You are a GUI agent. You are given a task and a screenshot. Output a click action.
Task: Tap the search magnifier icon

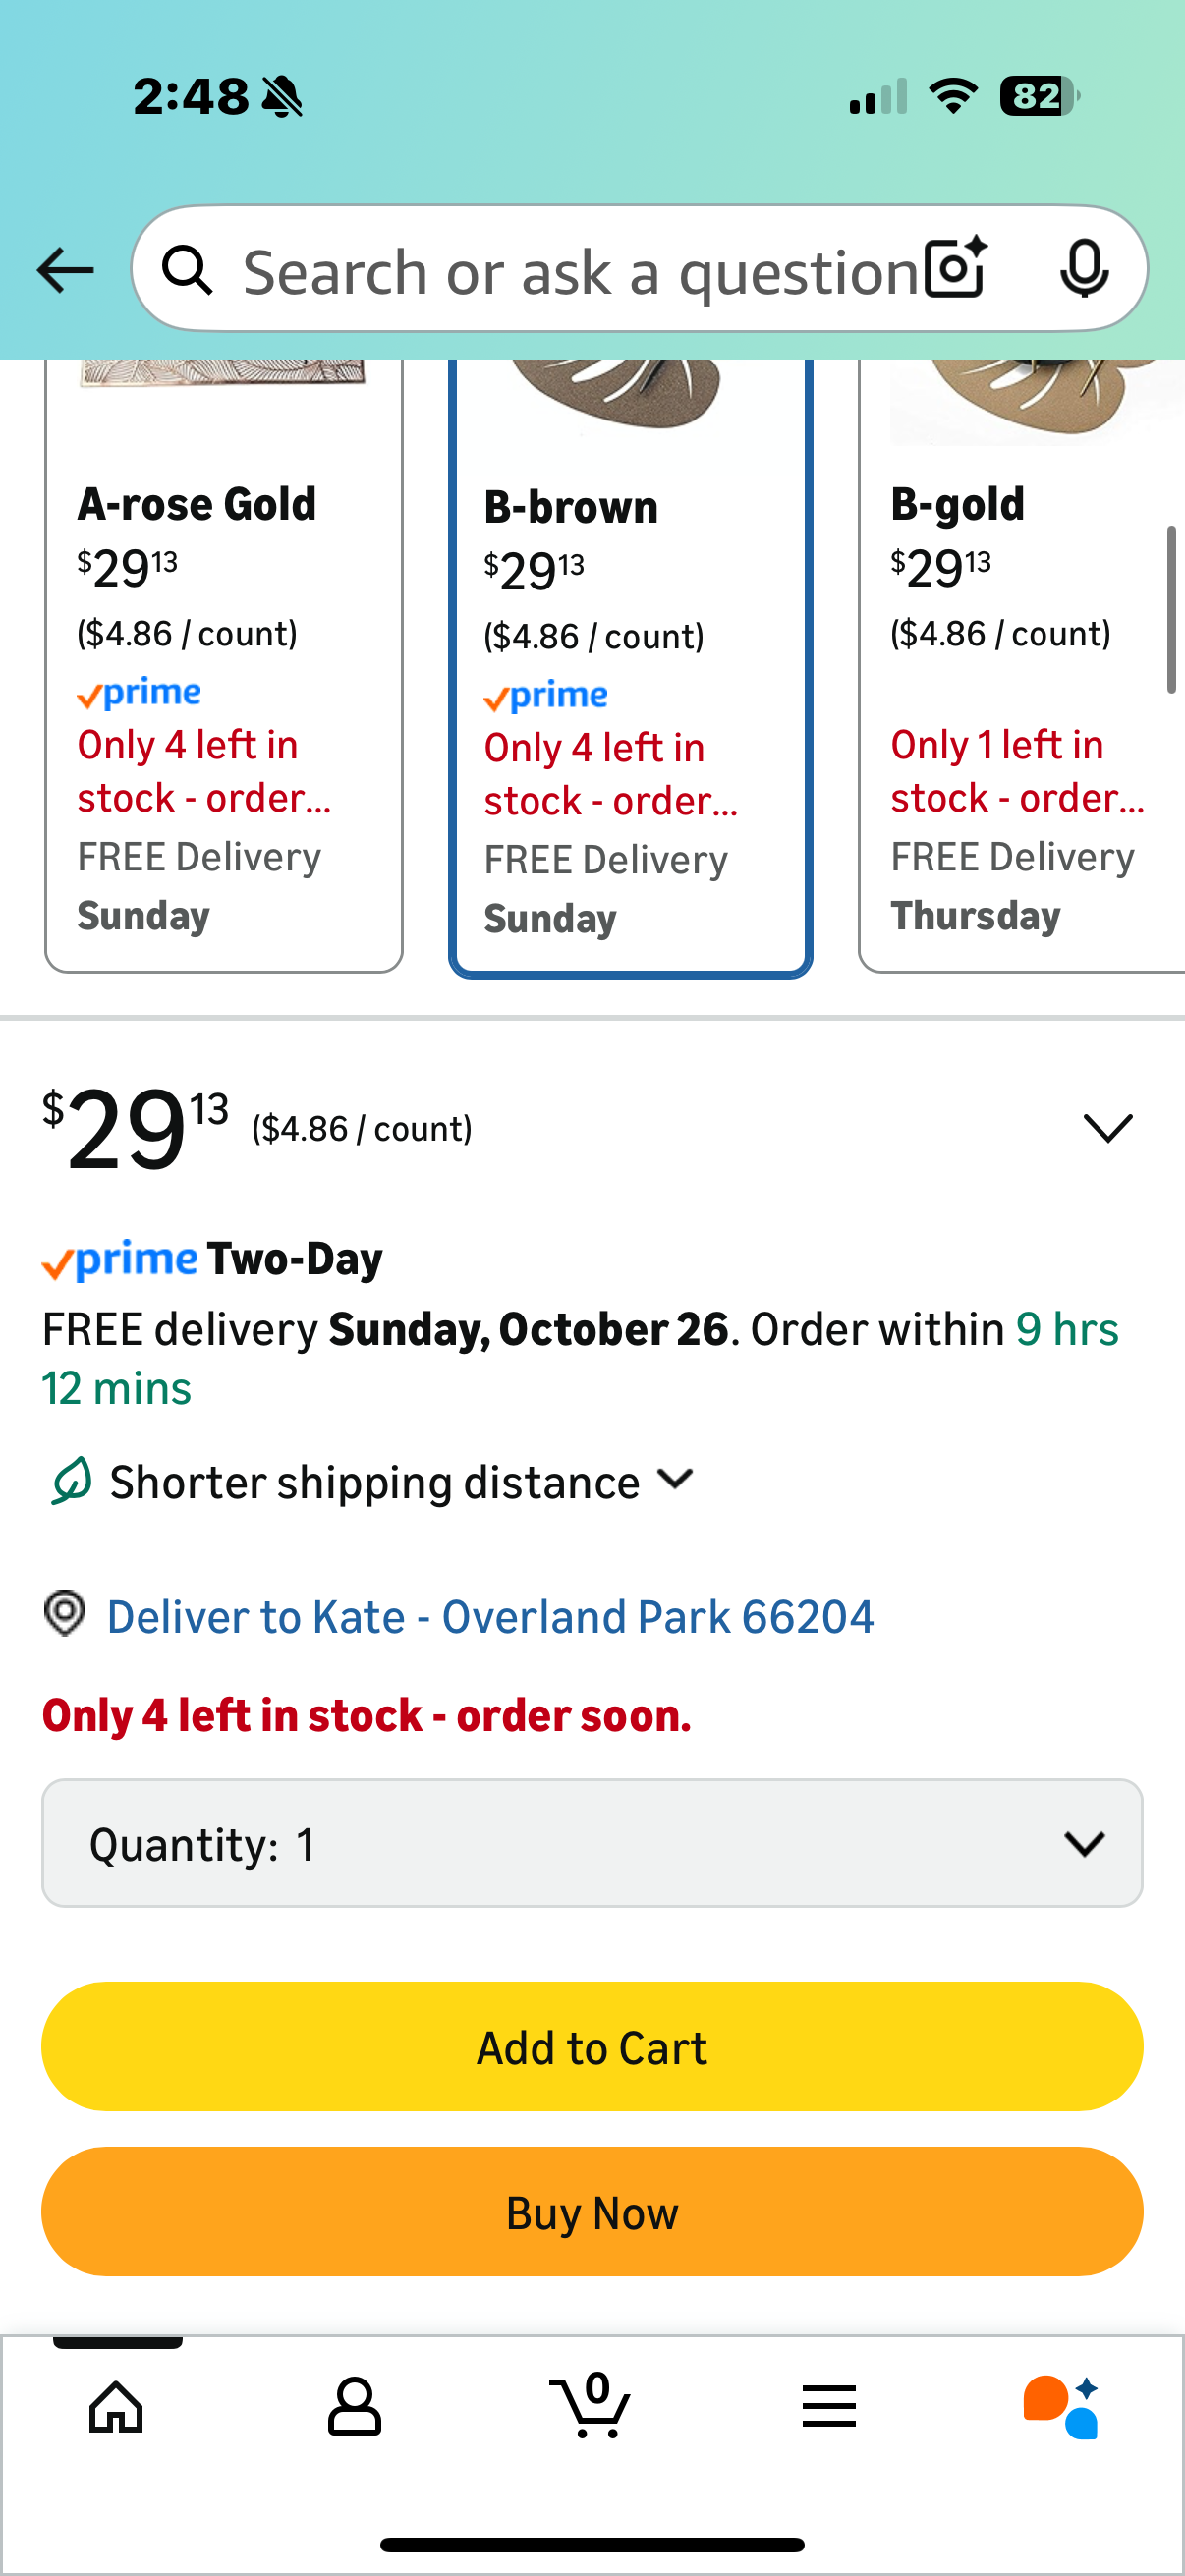(x=187, y=270)
